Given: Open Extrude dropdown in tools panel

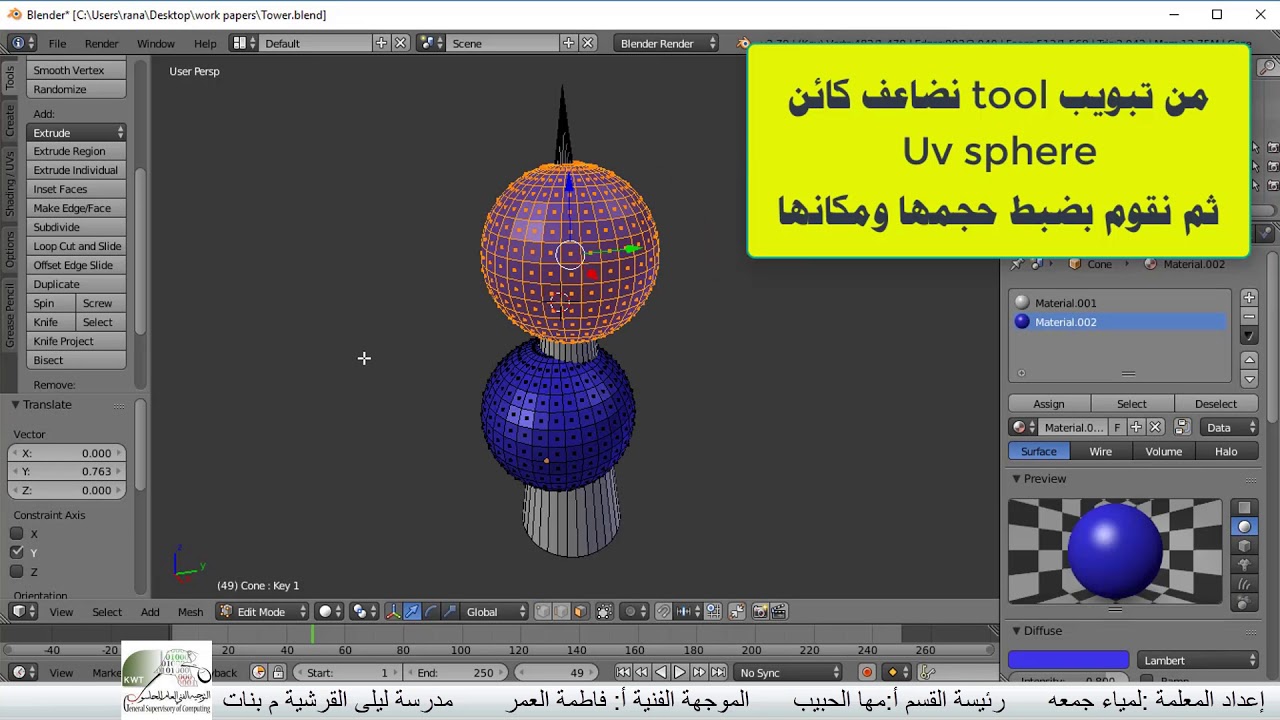Looking at the screenshot, I should tap(76, 132).
